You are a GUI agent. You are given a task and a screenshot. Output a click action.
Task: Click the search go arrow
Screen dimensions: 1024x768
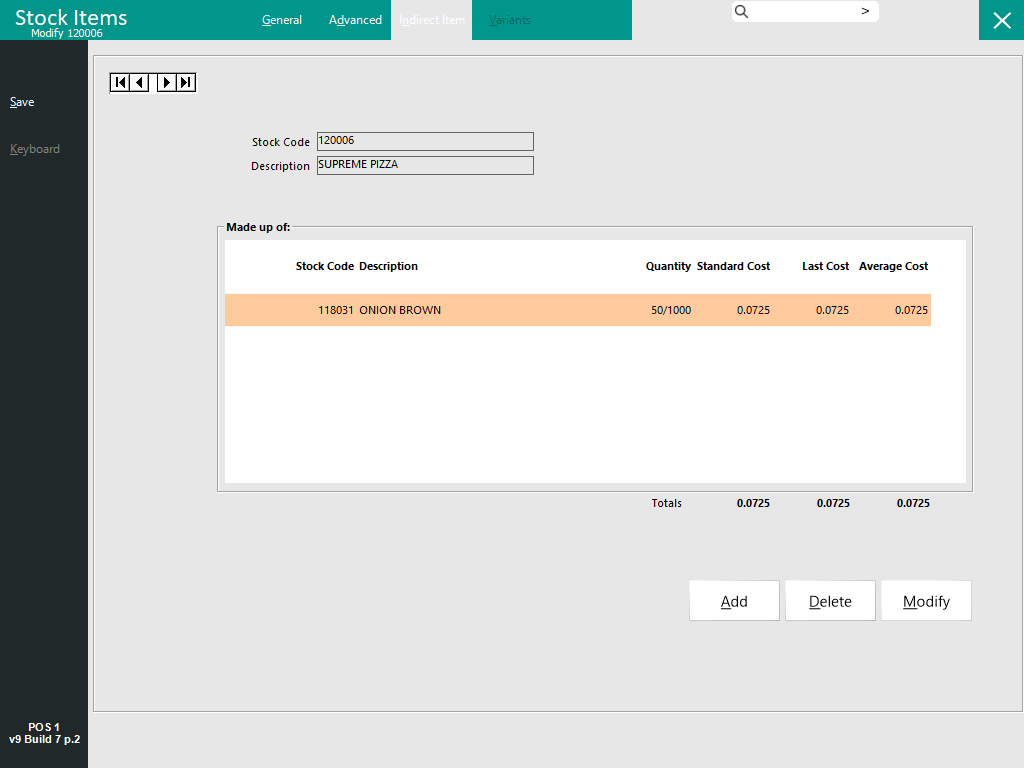coord(865,11)
